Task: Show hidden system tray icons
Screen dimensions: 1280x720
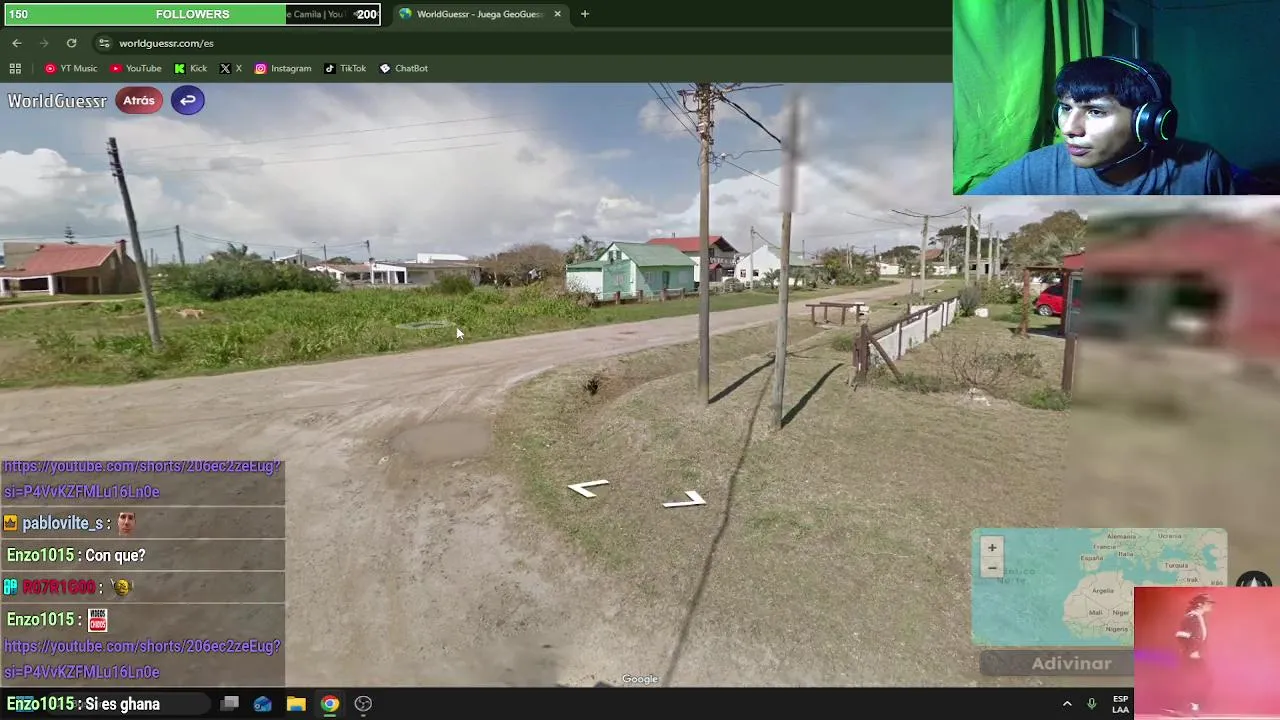Action: (x=1067, y=704)
